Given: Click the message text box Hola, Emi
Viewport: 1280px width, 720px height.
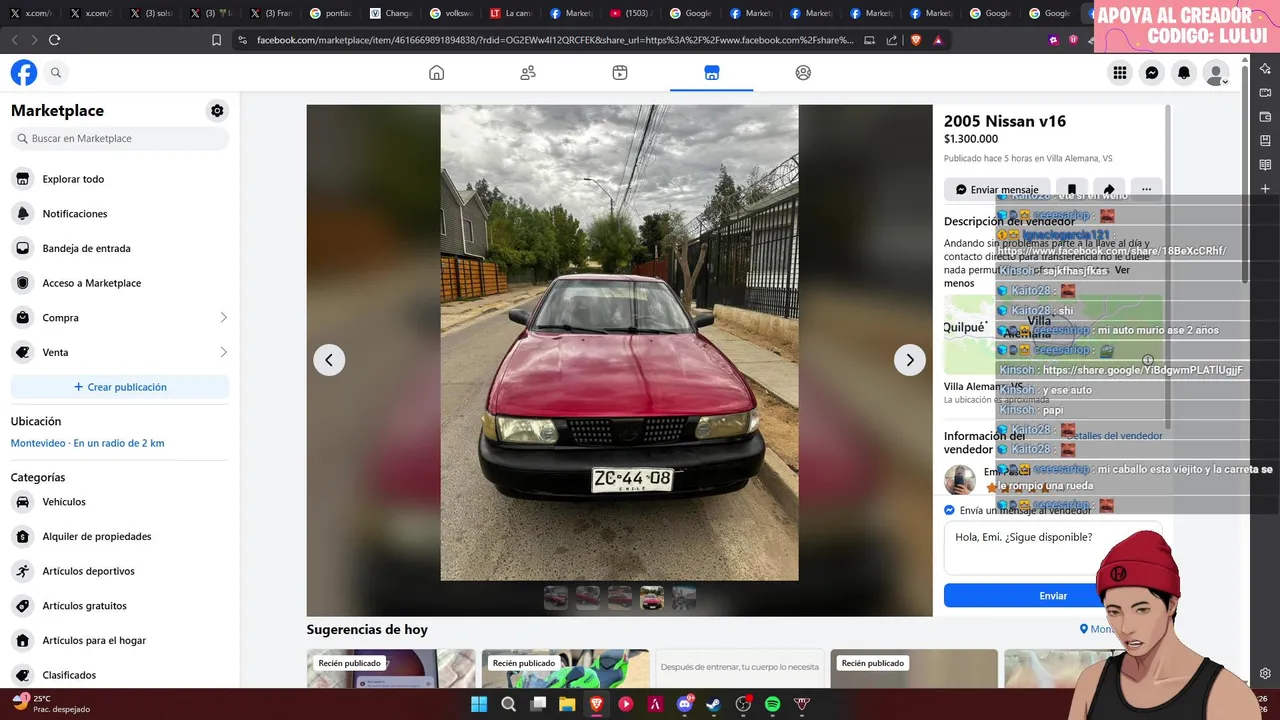Looking at the screenshot, I should click(x=1053, y=548).
